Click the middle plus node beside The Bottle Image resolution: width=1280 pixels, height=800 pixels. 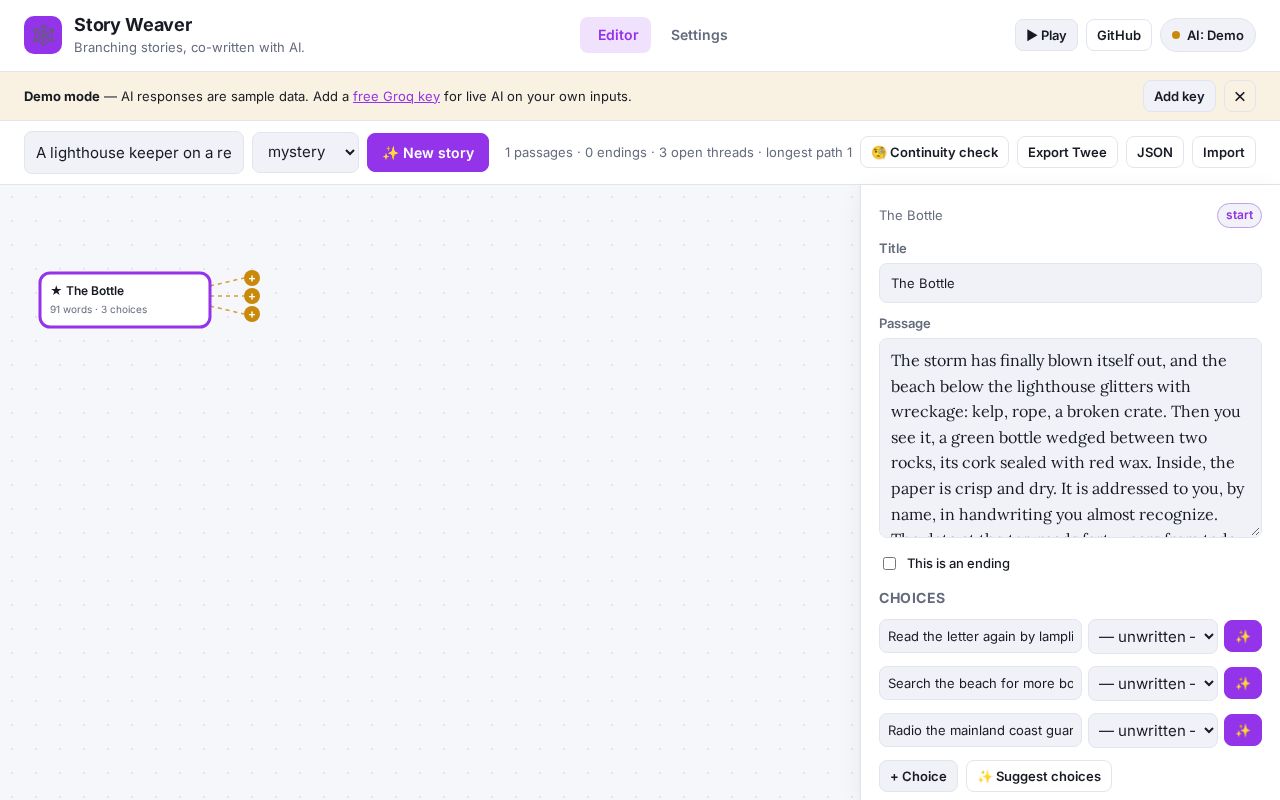point(252,296)
